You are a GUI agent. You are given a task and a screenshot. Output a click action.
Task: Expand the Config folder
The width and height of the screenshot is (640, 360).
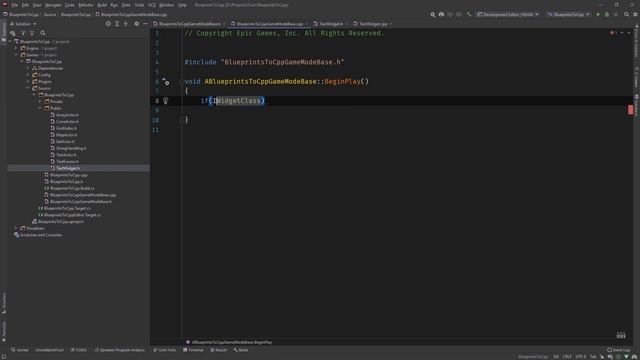click(28, 75)
